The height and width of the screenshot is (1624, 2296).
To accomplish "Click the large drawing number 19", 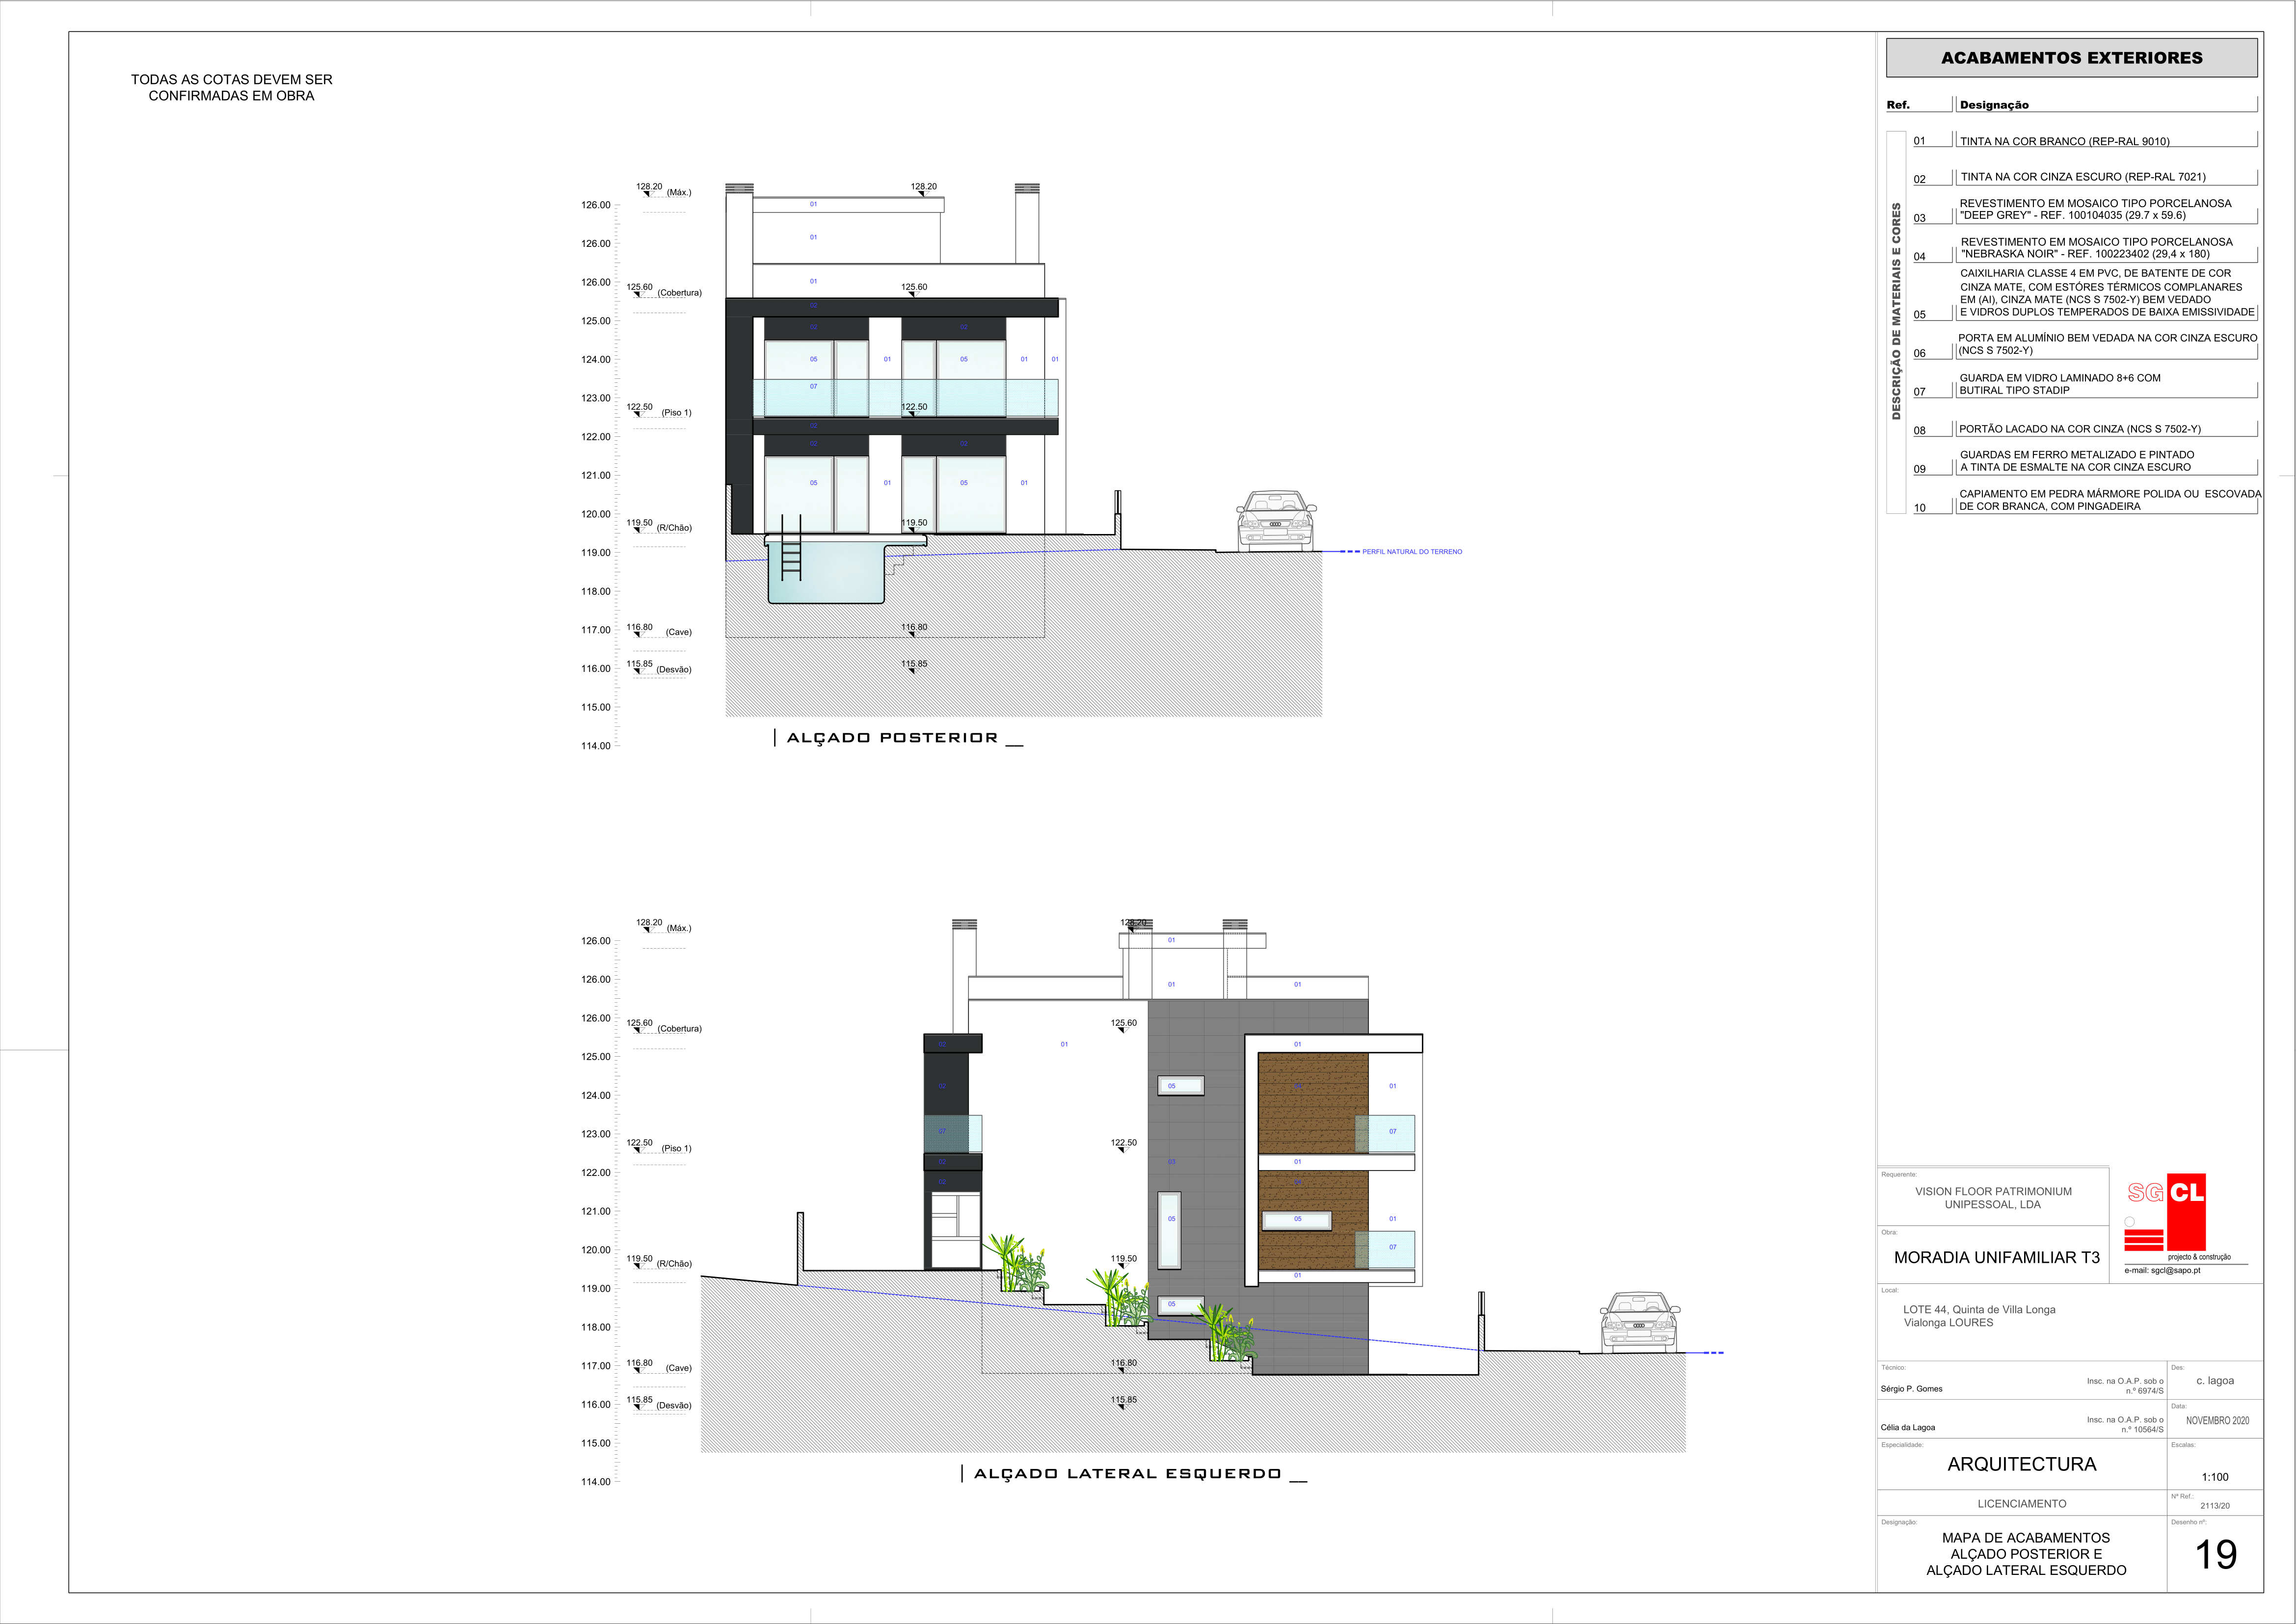I will pos(2215,1554).
